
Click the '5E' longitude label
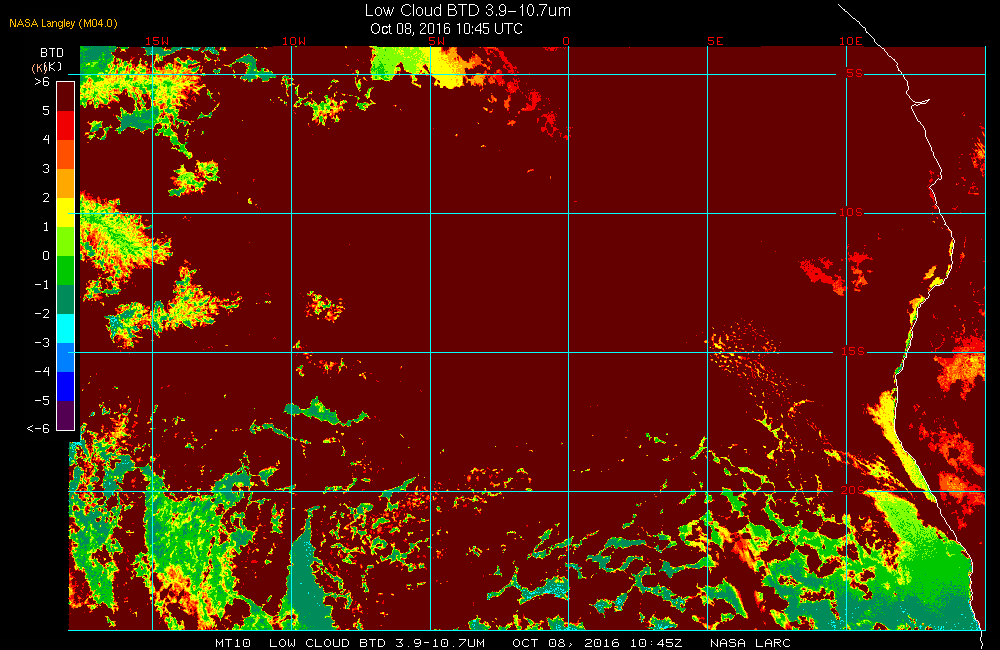716,41
